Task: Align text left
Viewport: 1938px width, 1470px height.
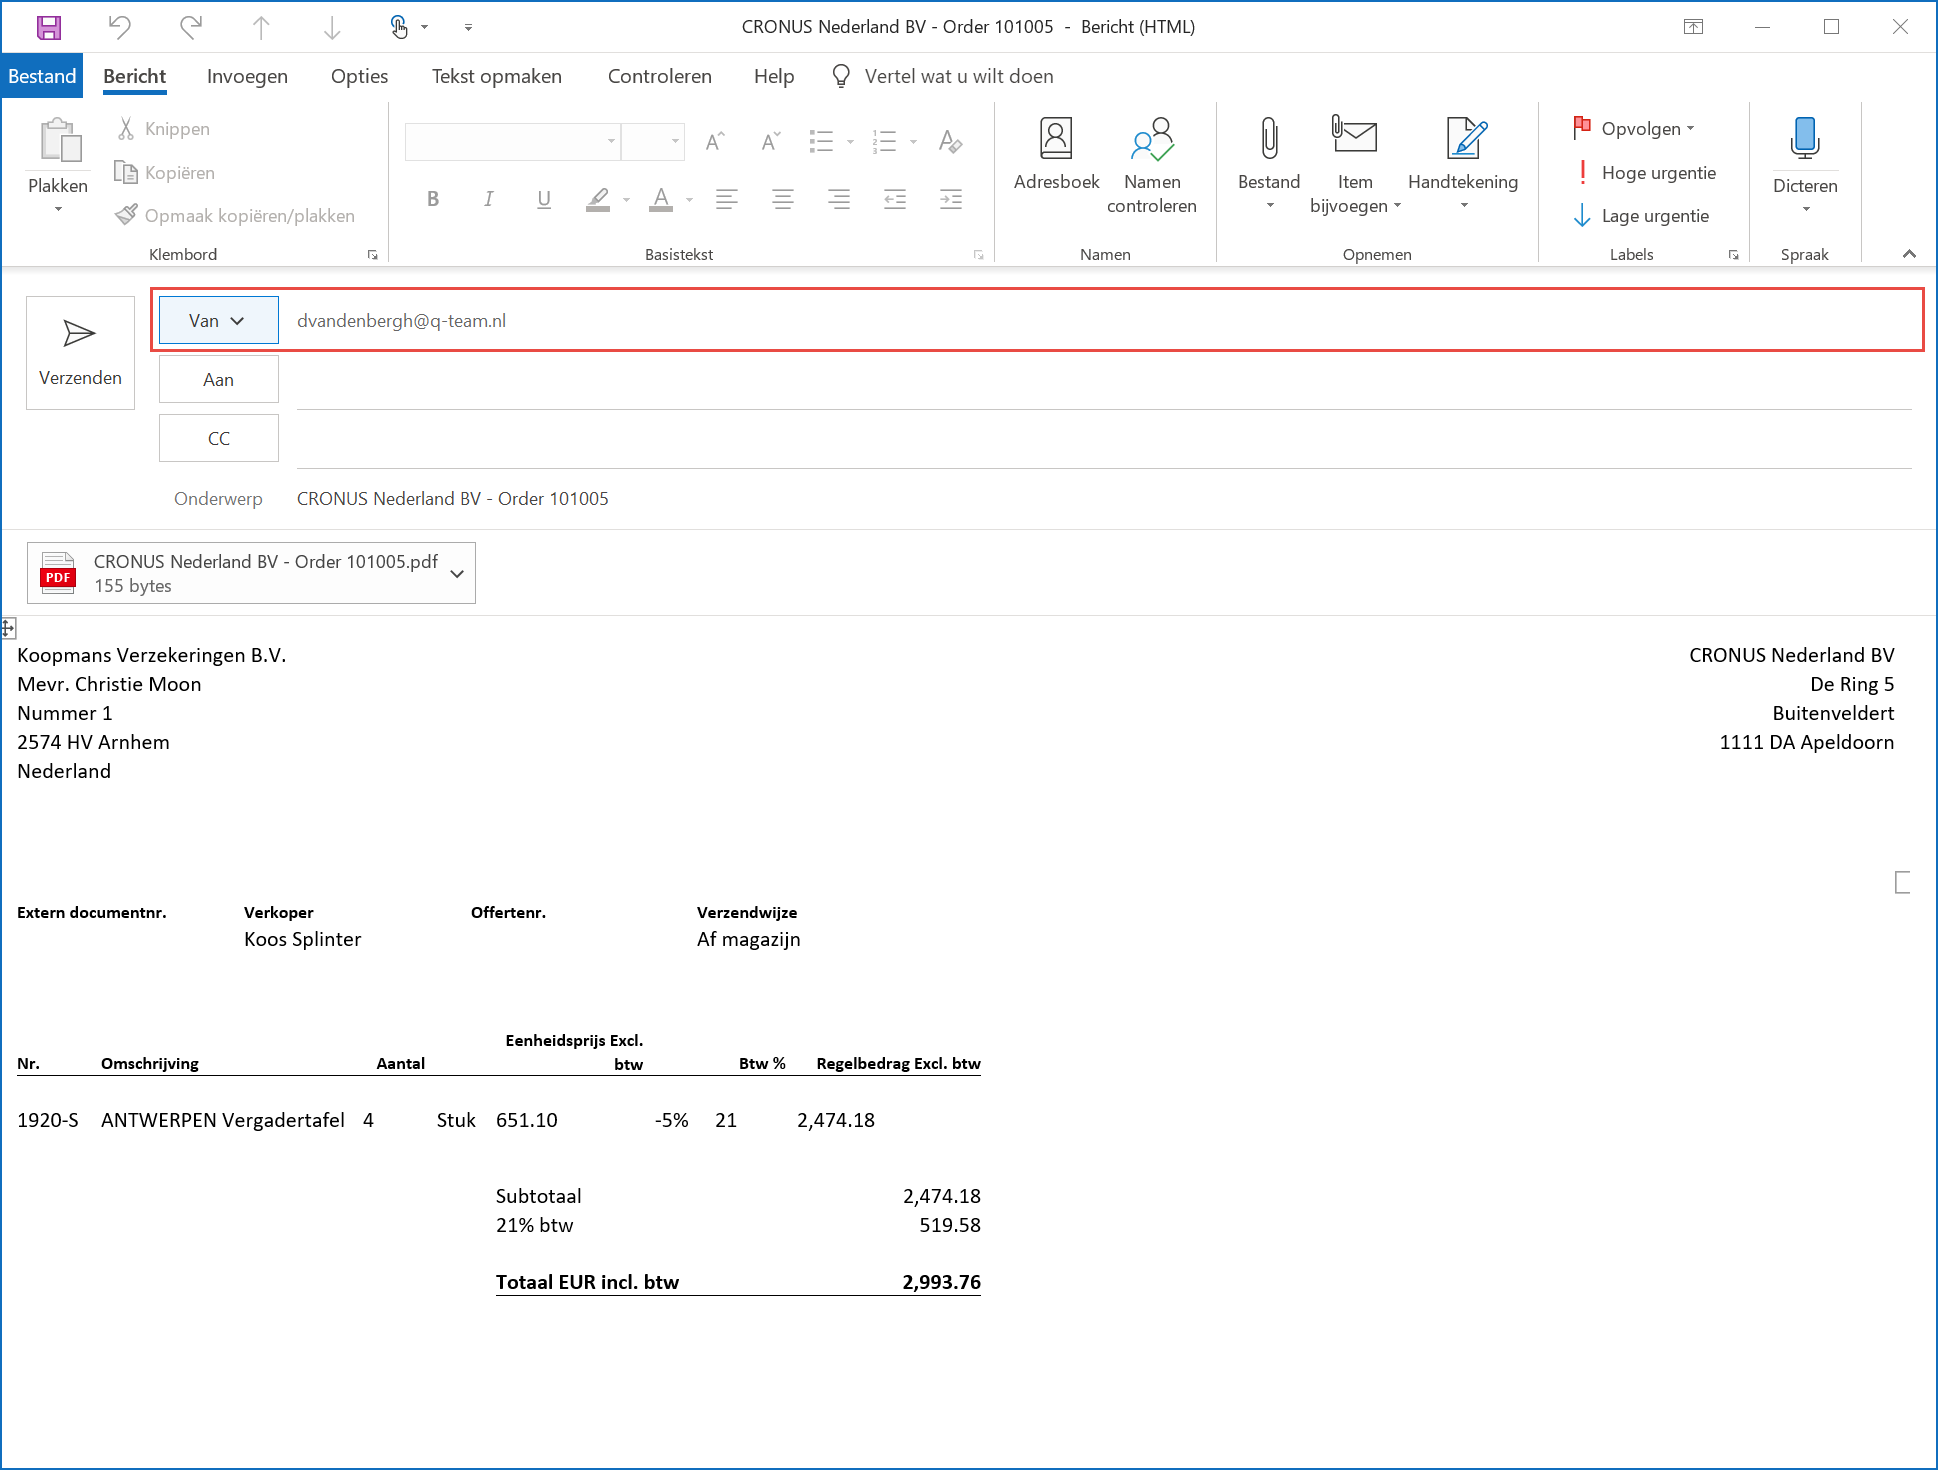Action: (x=727, y=199)
